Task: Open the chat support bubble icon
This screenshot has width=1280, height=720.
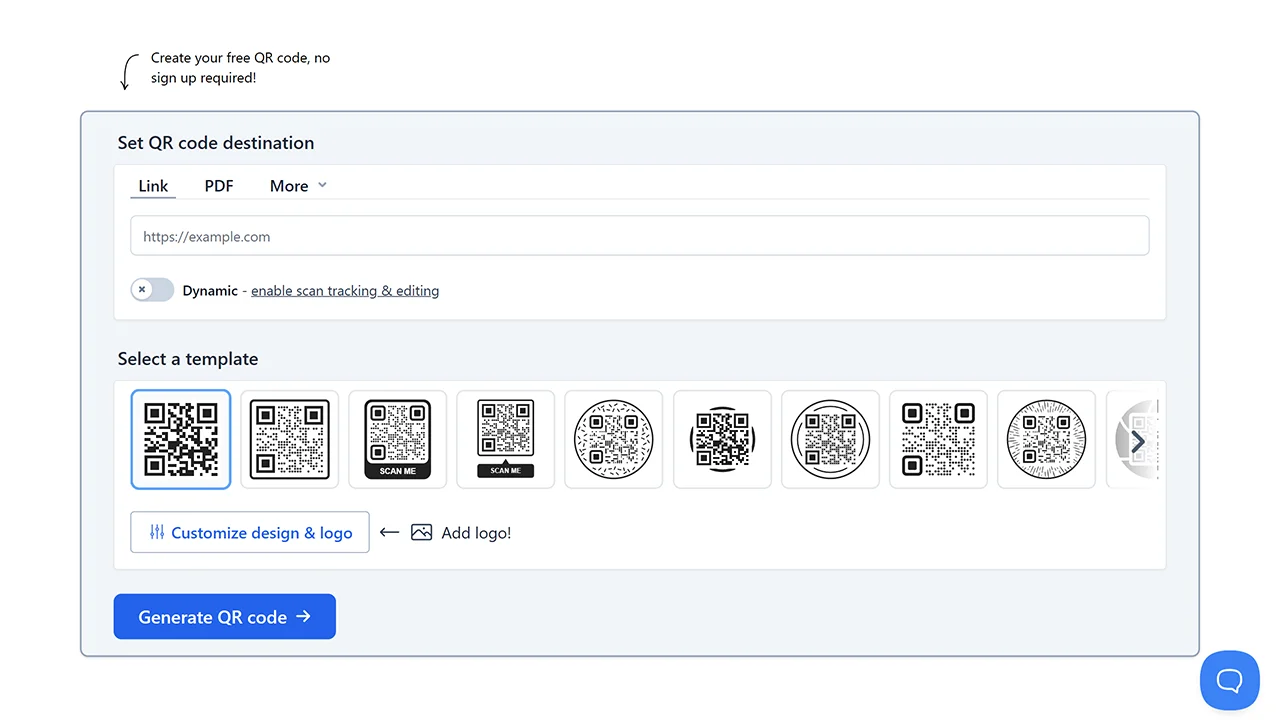Action: (x=1229, y=680)
